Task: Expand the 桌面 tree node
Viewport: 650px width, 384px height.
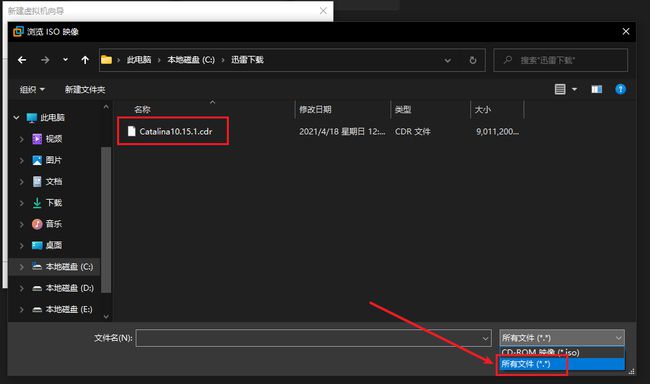Action: pyautogui.click(x=22, y=246)
